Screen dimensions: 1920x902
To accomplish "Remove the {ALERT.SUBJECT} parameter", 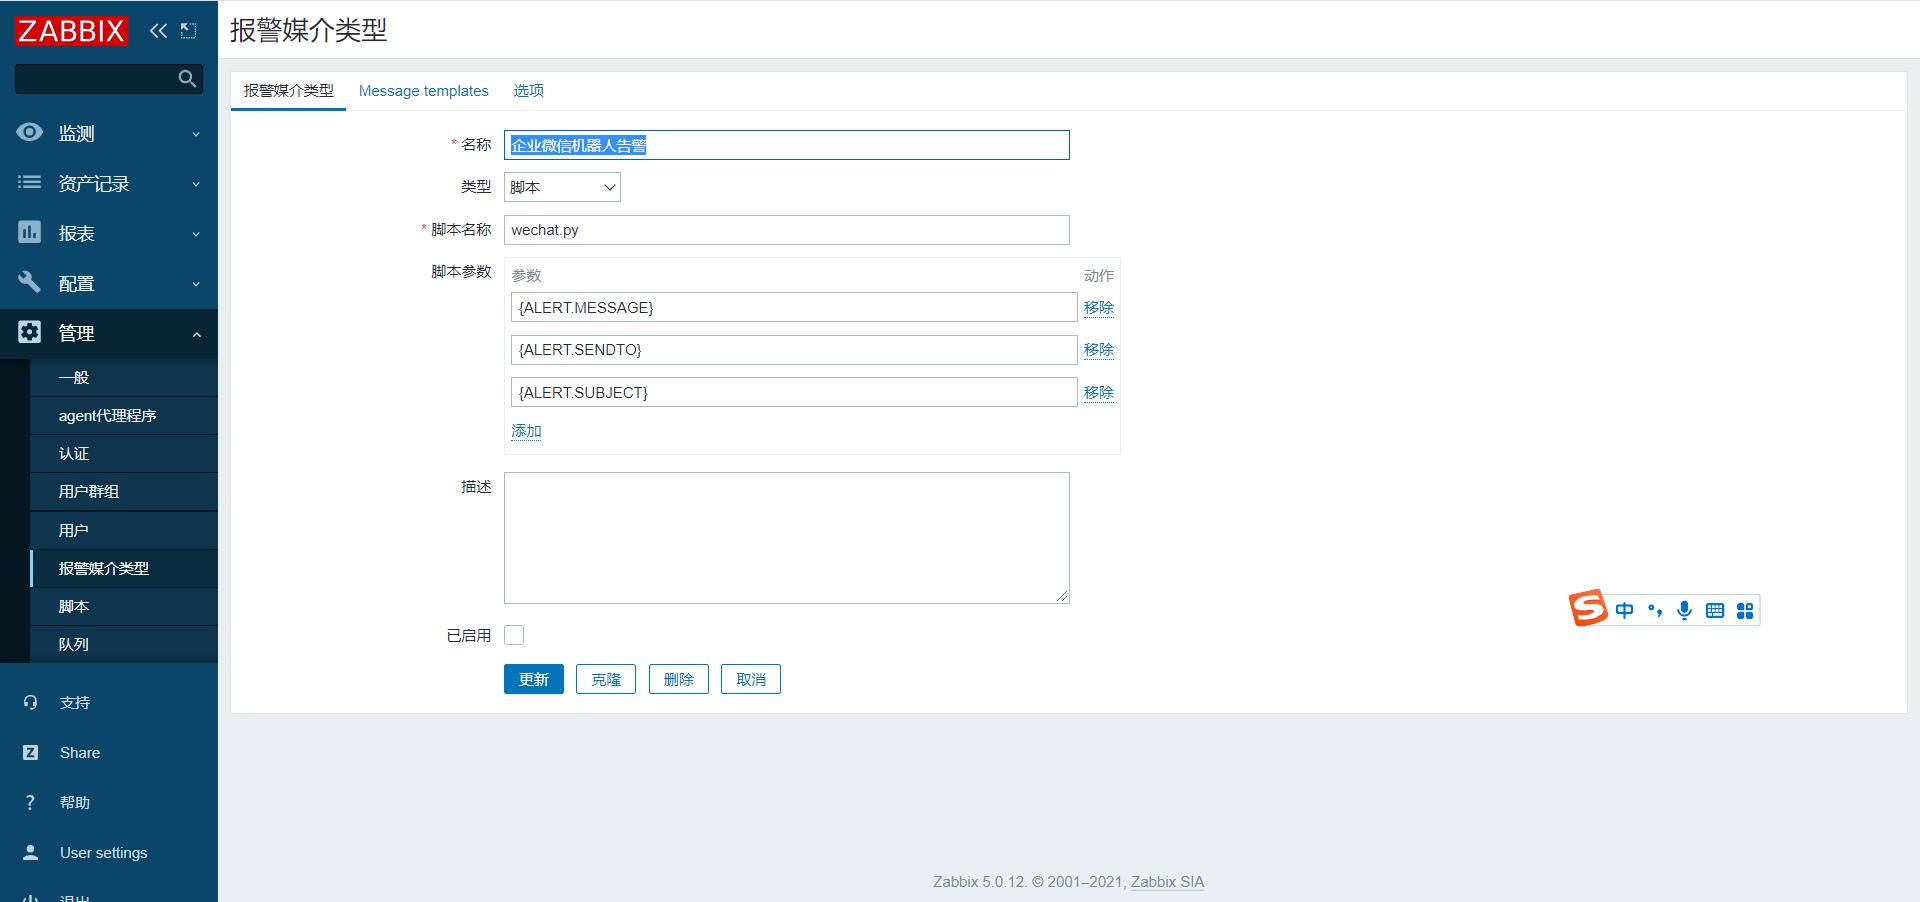I will click(x=1099, y=392).
